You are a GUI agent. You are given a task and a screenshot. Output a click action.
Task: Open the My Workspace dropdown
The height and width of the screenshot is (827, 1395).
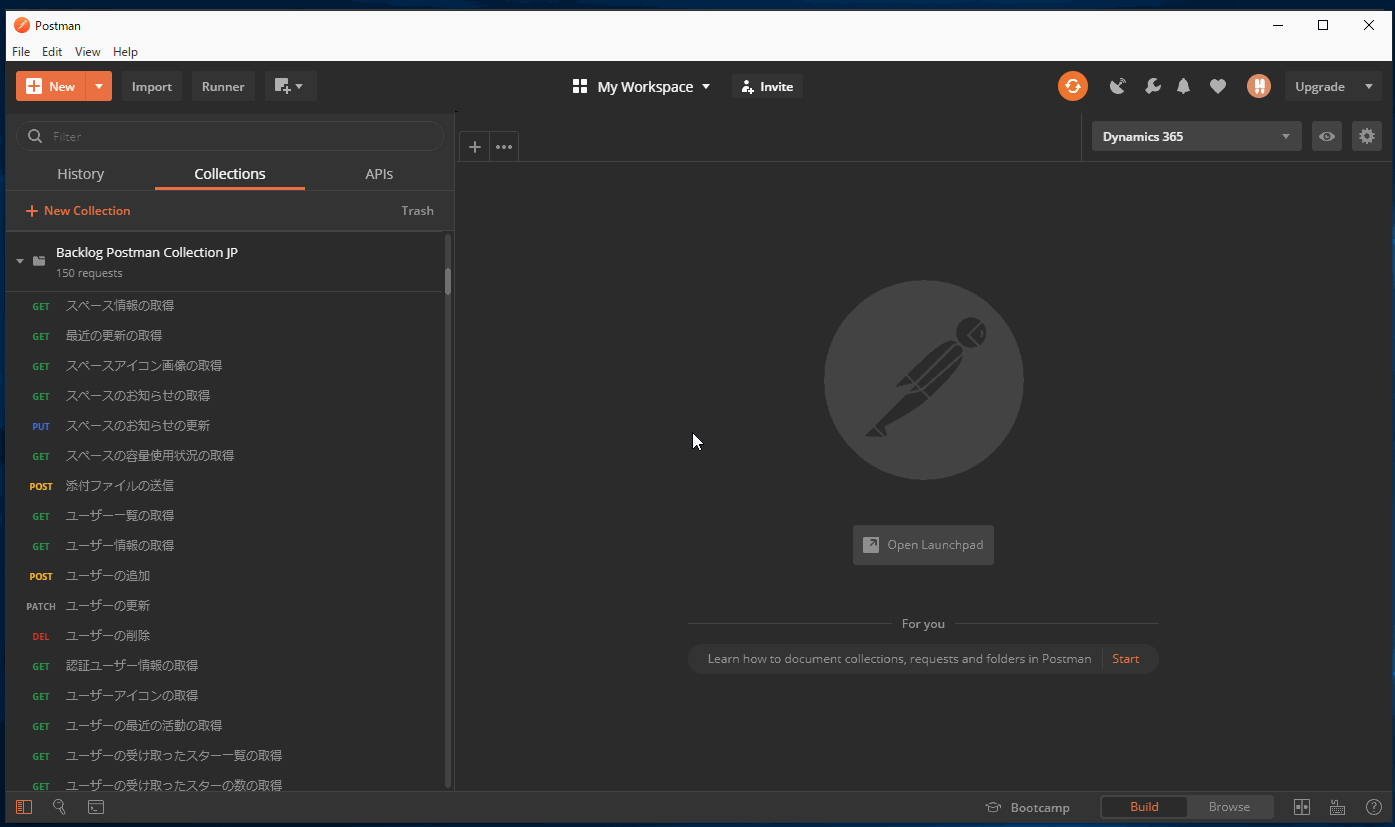[x=641, y=87]
